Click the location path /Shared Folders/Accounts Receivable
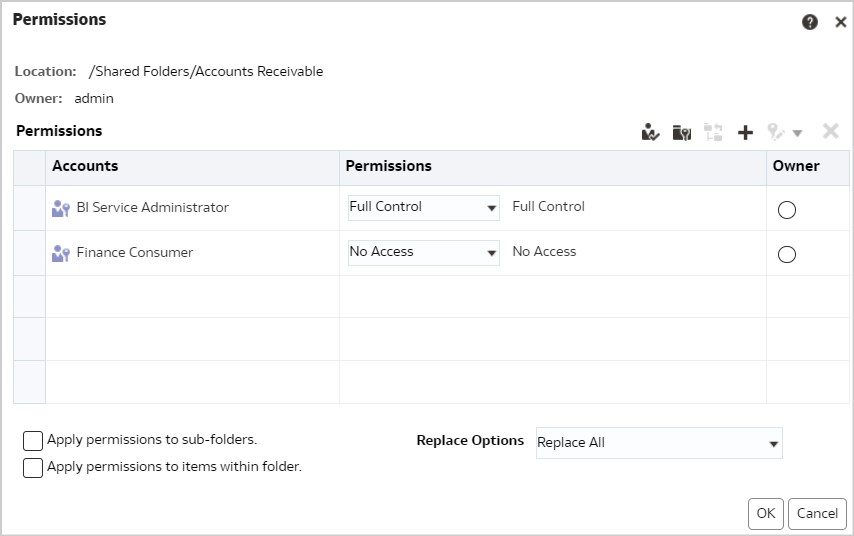 [x=206, y=71]
